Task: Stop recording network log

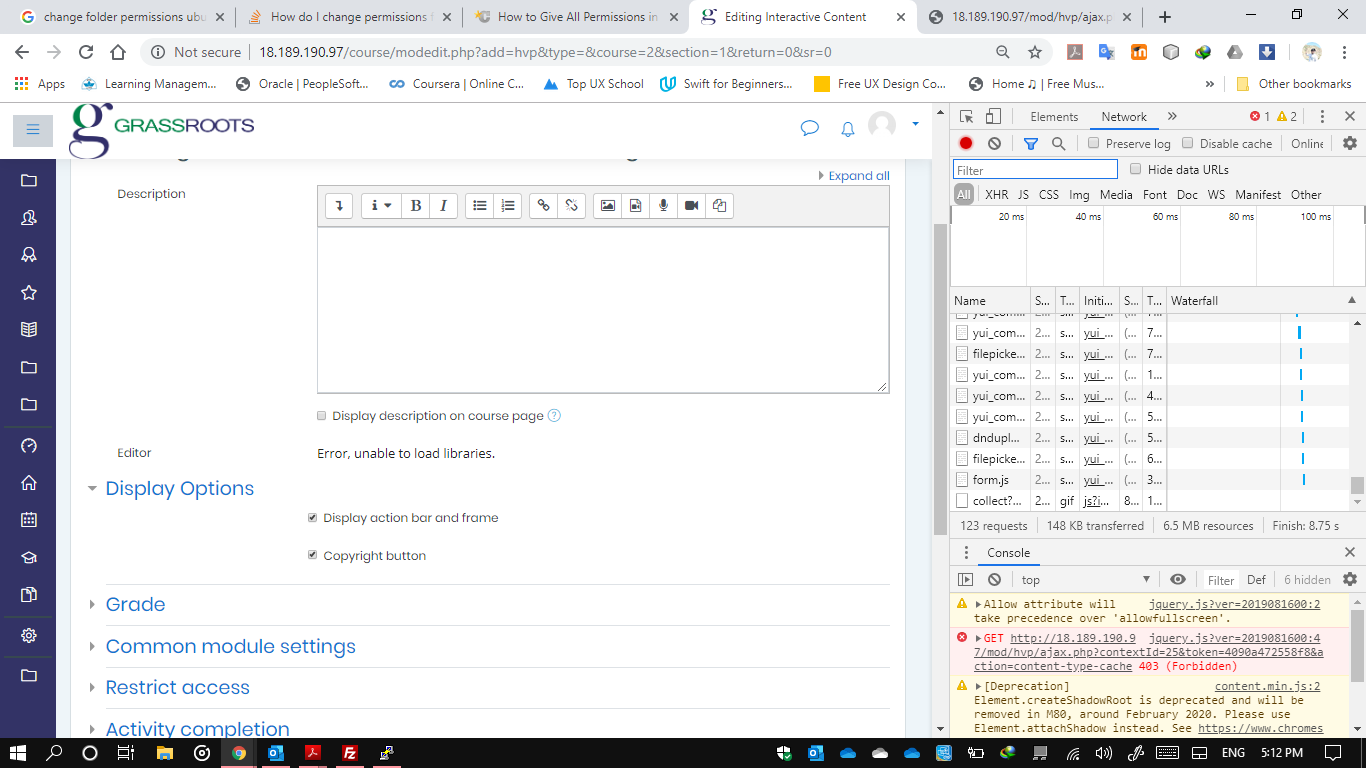Action: pos(966,144)
